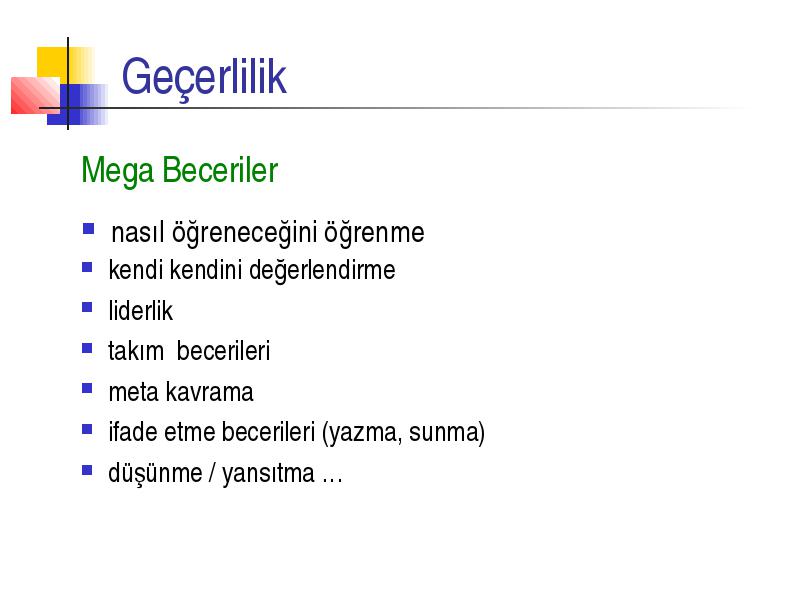Select ifade etme becerileri (yazma, sunma)

coord(296,433)
